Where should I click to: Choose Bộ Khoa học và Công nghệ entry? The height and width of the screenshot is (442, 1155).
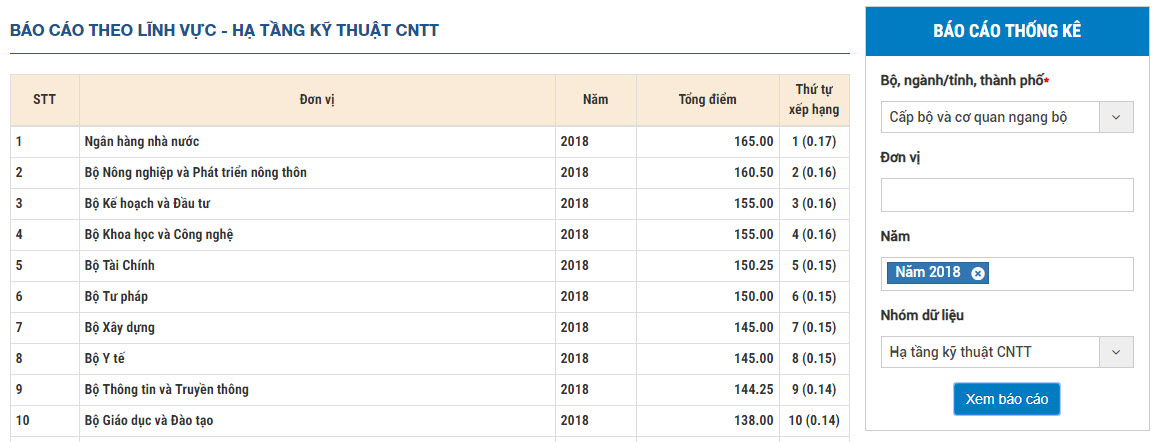159,235
